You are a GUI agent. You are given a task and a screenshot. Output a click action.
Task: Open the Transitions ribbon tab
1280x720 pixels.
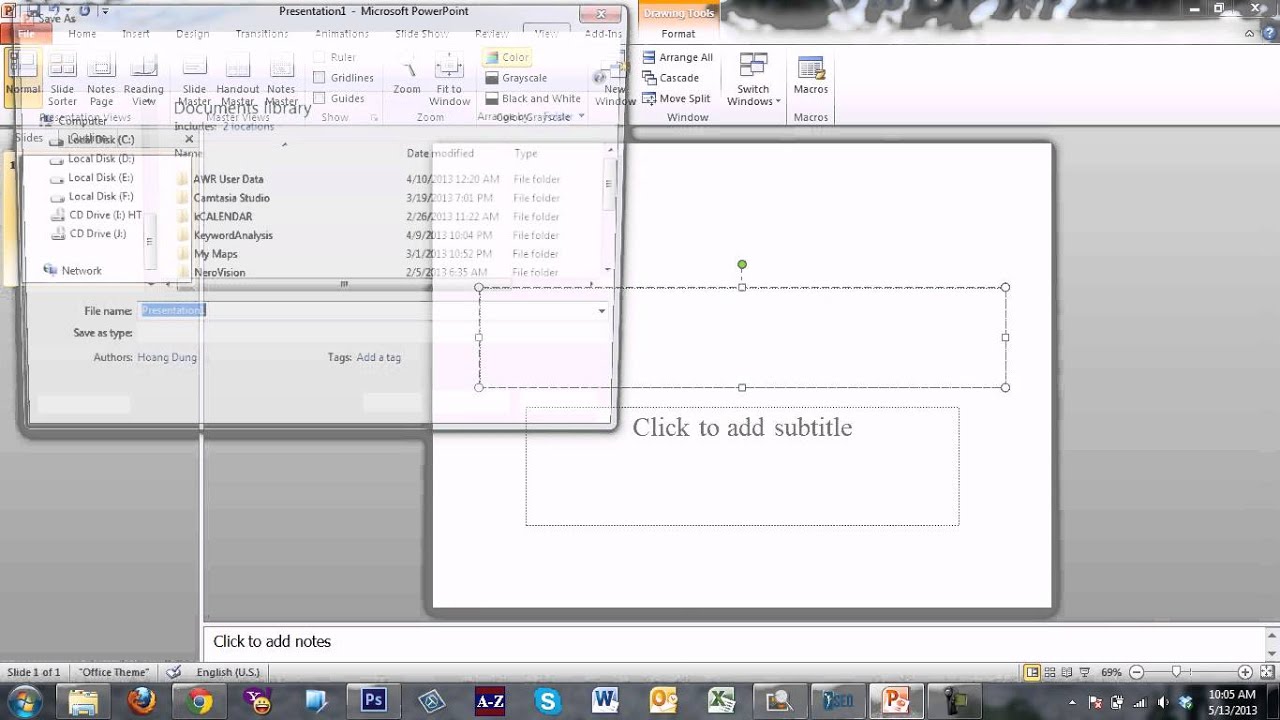pyautogui.click(x=262, y=34)
